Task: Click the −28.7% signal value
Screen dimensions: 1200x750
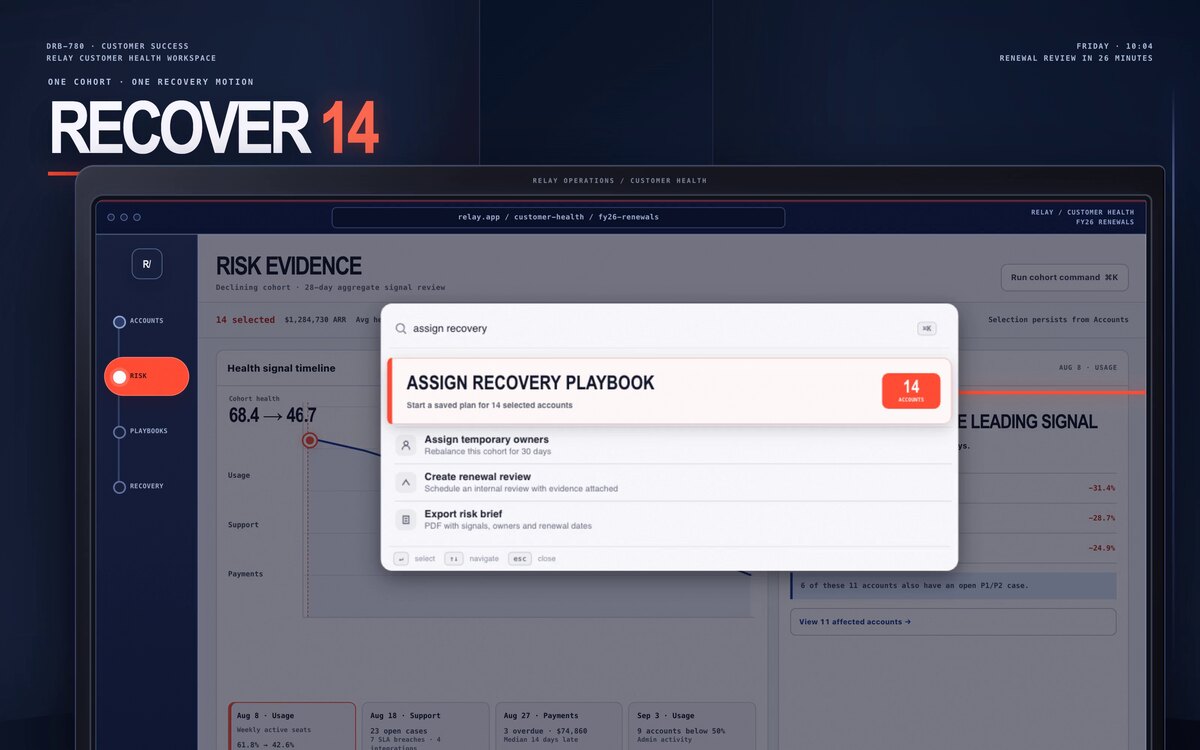Action: coord(1101,518)
